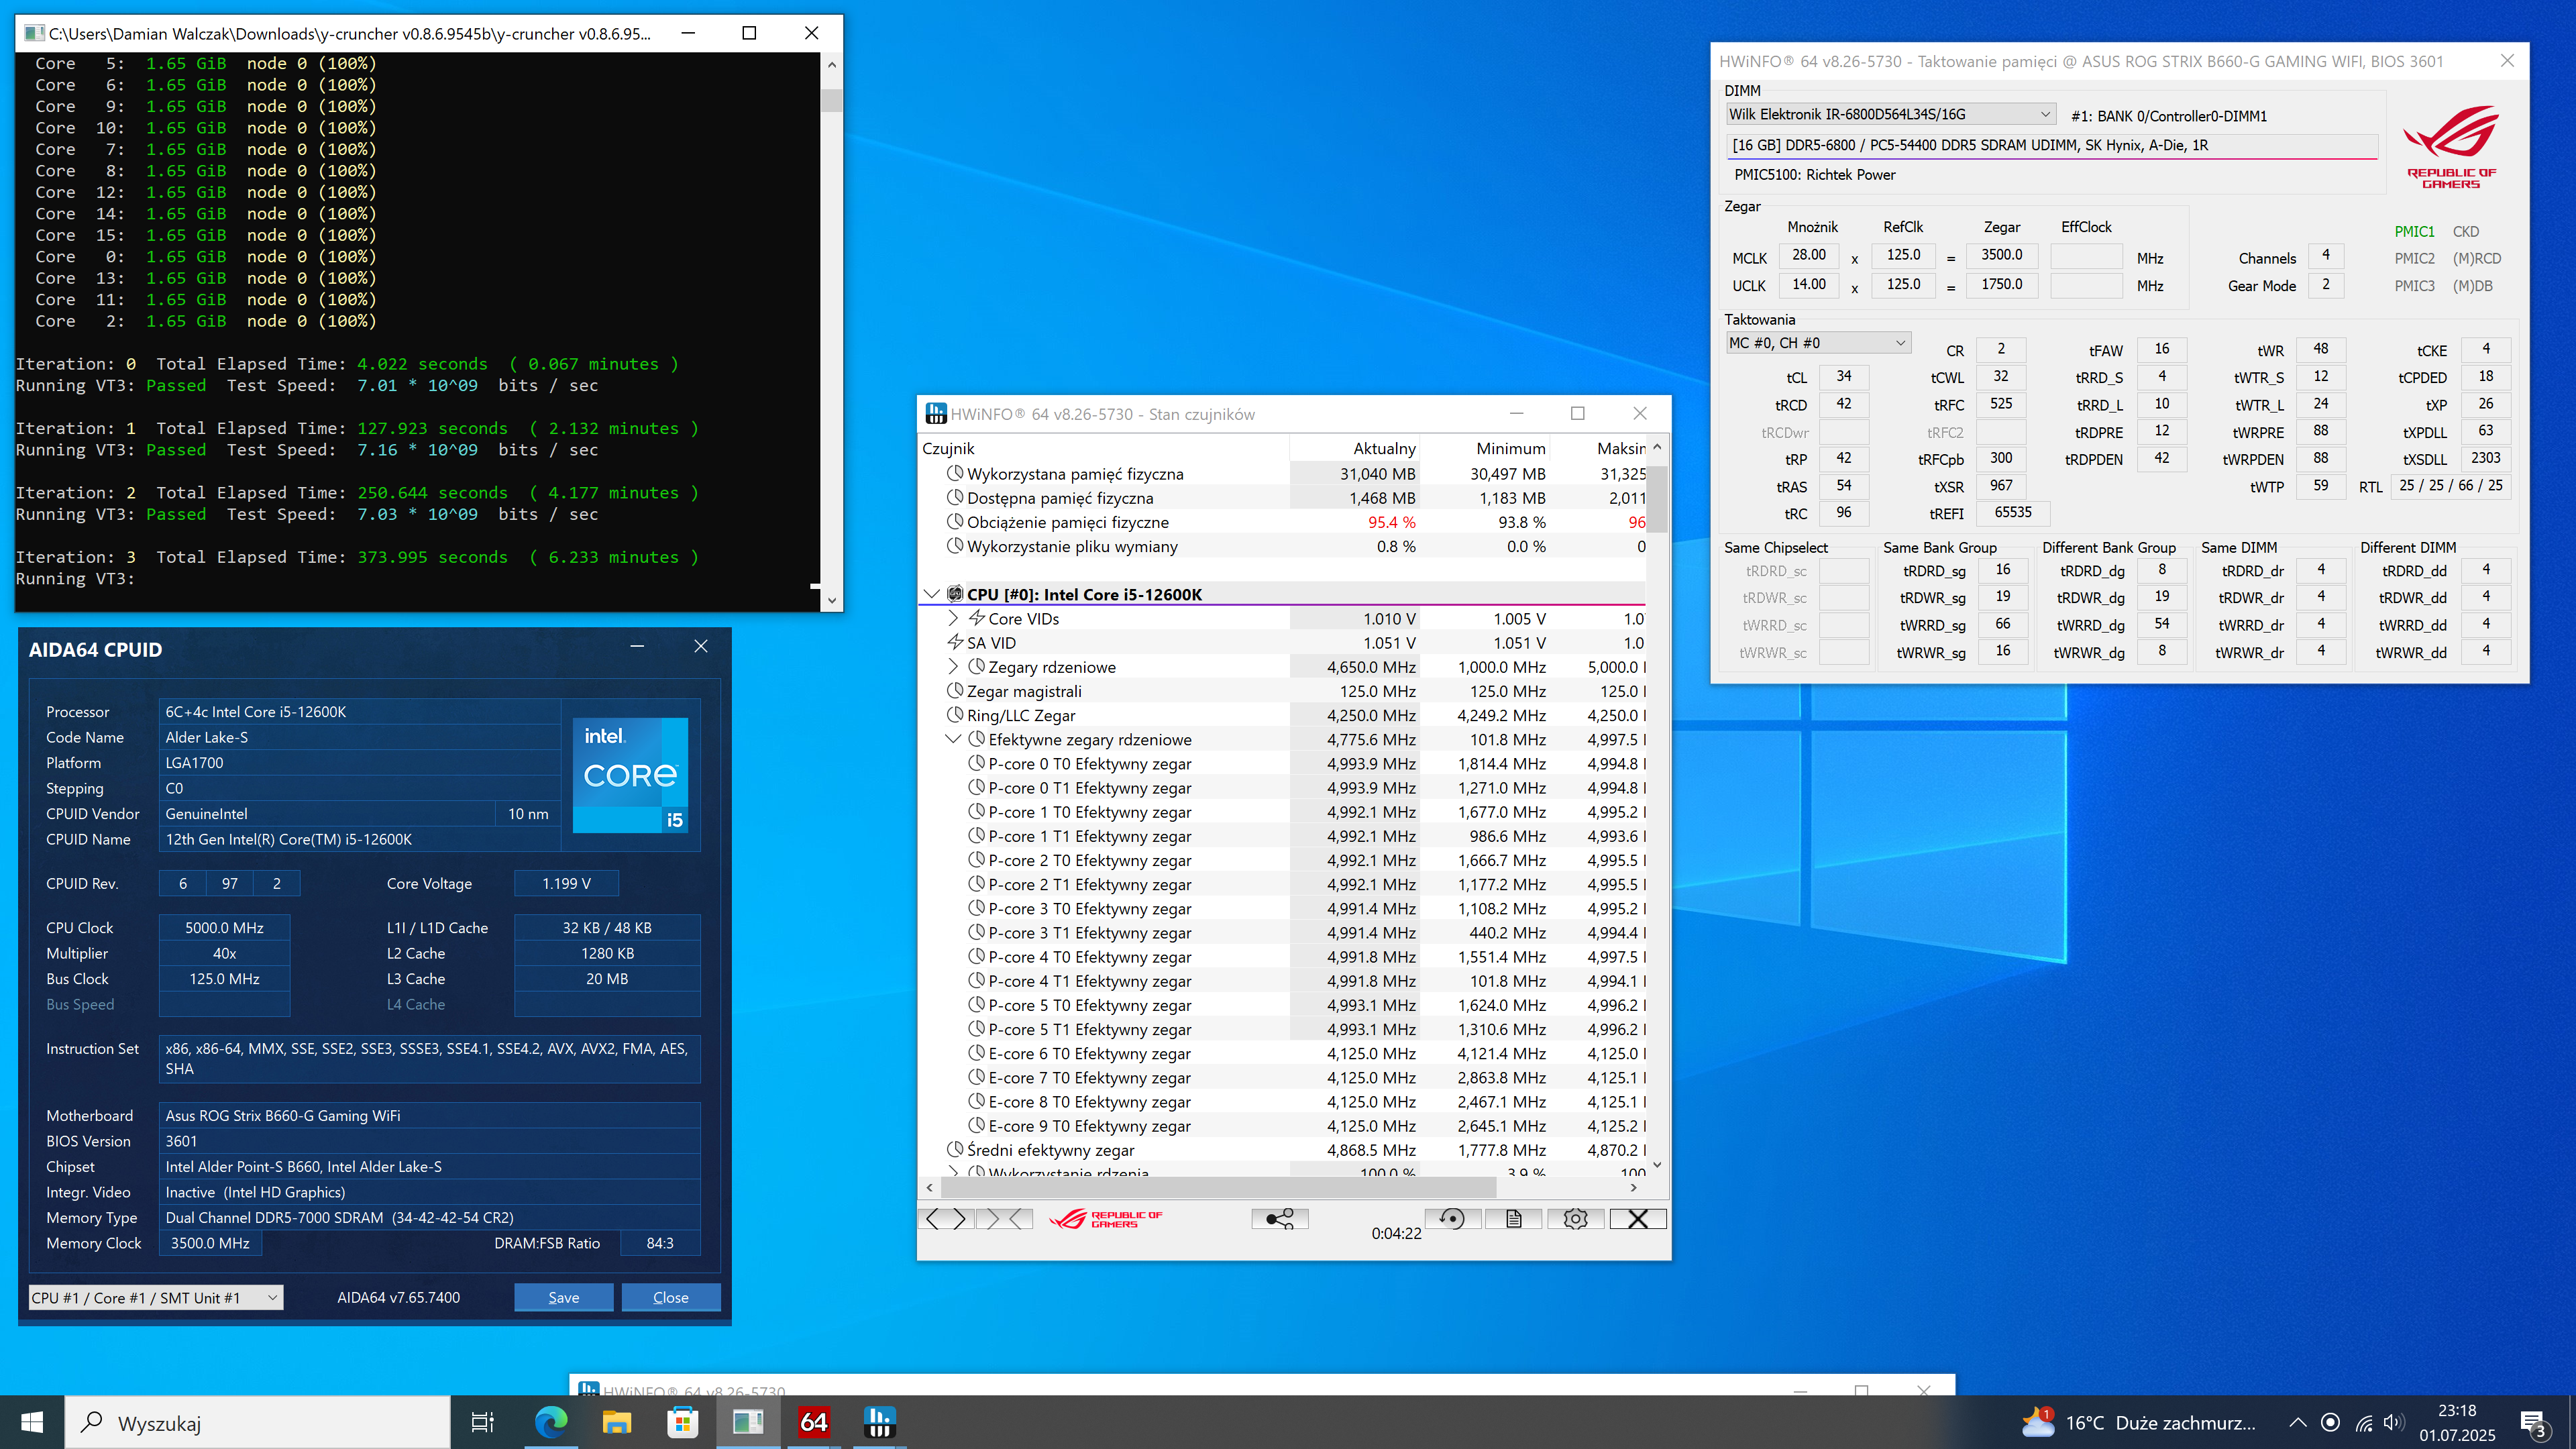Open the log file document icon
This screenshot has height=1449, width=2576.
tap(1513, 1218)
